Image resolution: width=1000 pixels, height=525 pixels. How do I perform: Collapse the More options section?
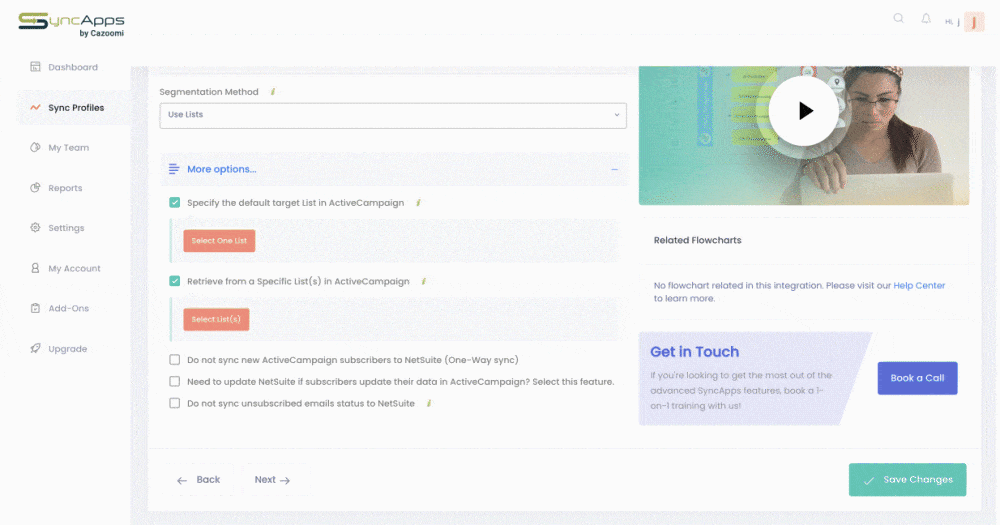click(x=615, y=170)
